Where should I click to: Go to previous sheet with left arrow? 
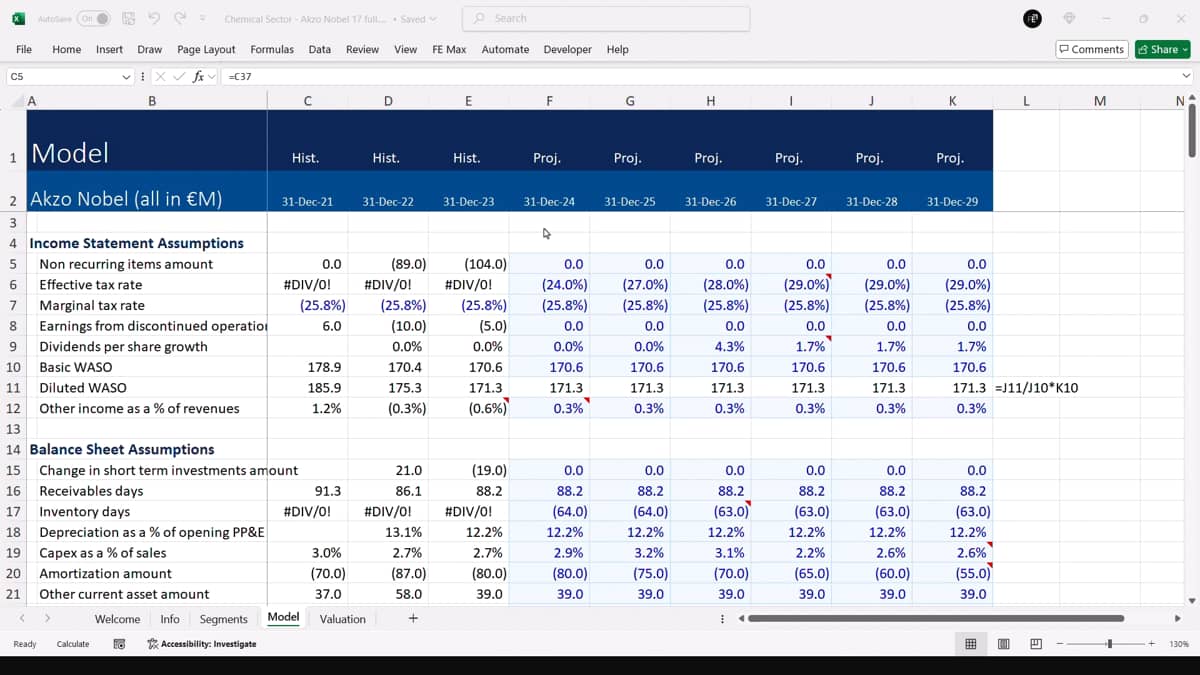coord(22,619)
